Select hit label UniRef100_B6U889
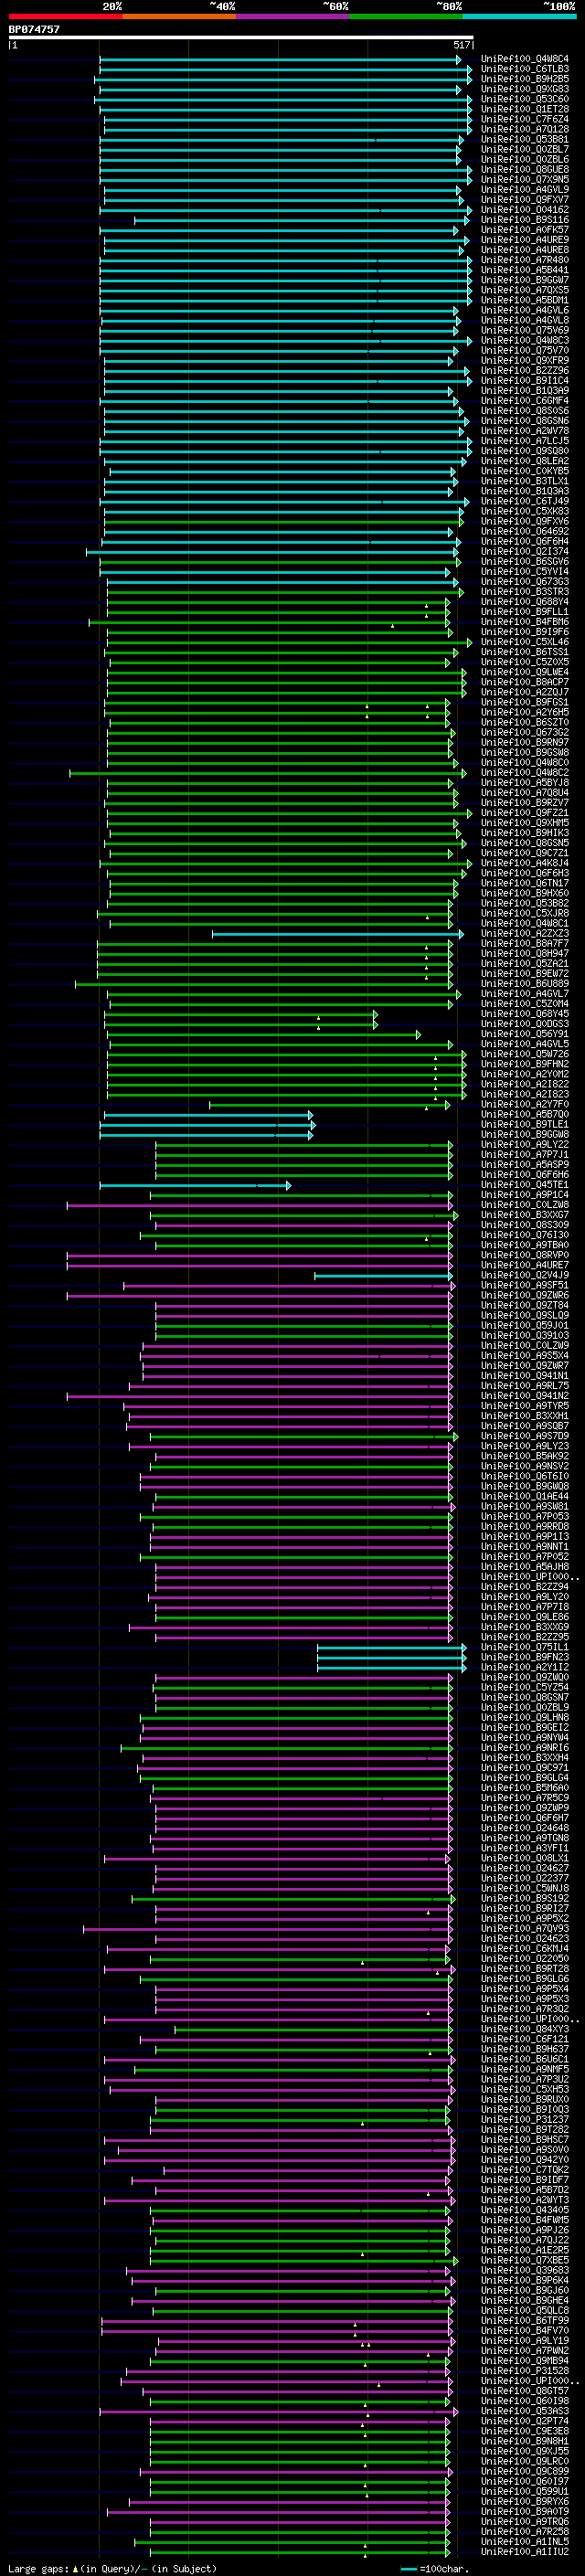This screenshot has width=585, height=2576. [525, 983]
